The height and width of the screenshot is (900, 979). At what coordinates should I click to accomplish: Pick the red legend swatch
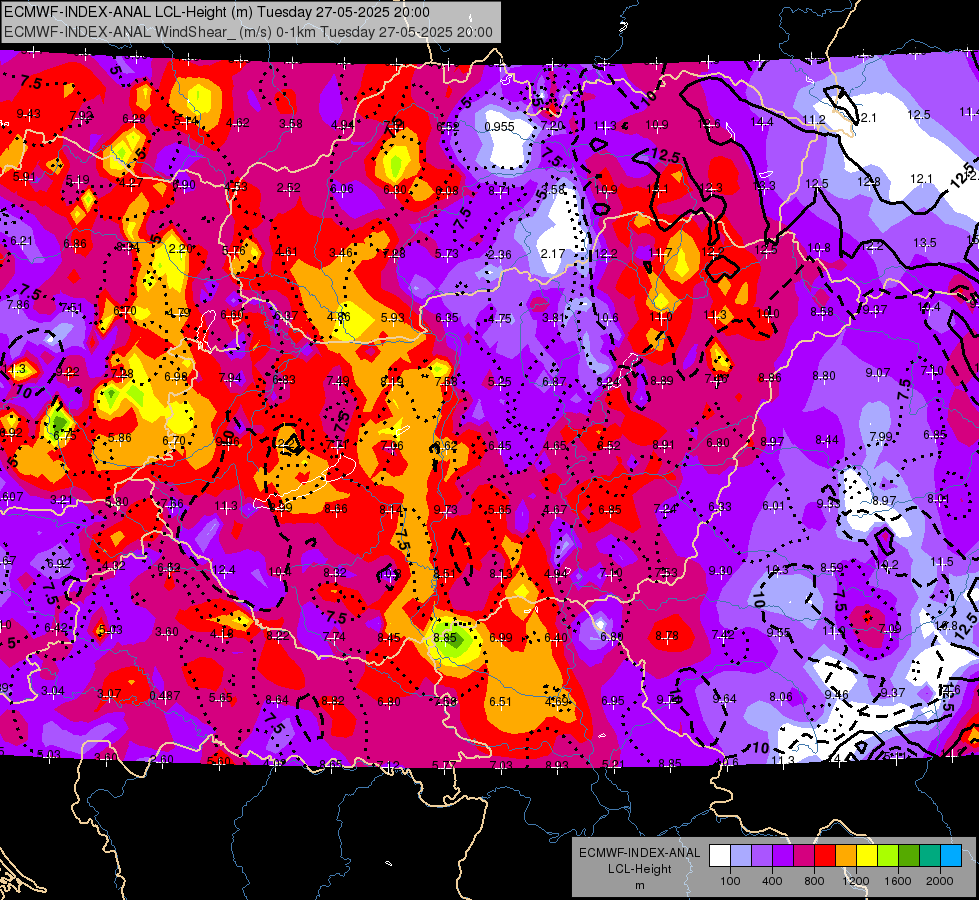click(x=825, y=856)
